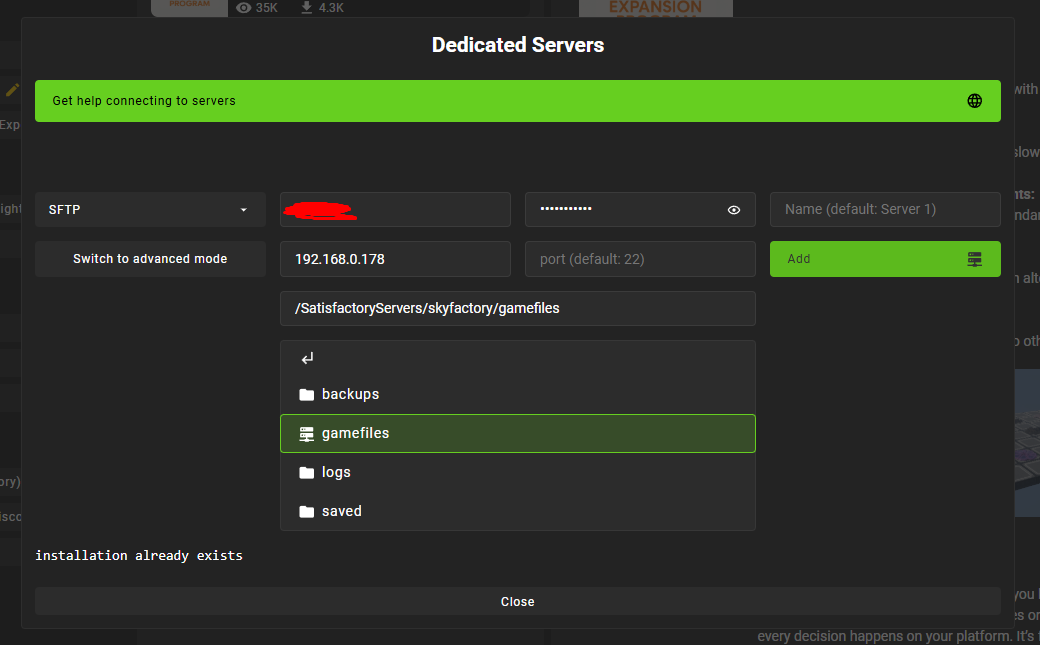The height and width of the screenshot is (645, 1040).
Task: Select the 192.168.0.178 address field
Action: click(395, 259)
